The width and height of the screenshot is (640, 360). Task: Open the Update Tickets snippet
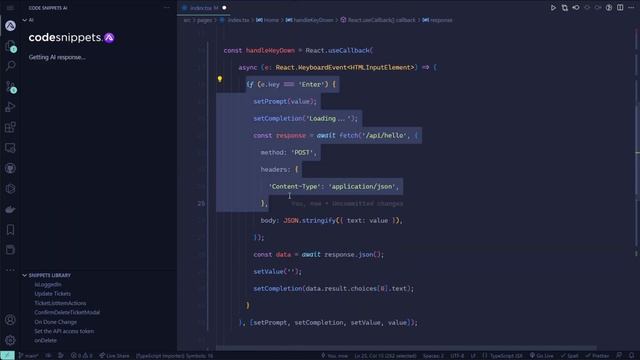(x=53, y=294)
